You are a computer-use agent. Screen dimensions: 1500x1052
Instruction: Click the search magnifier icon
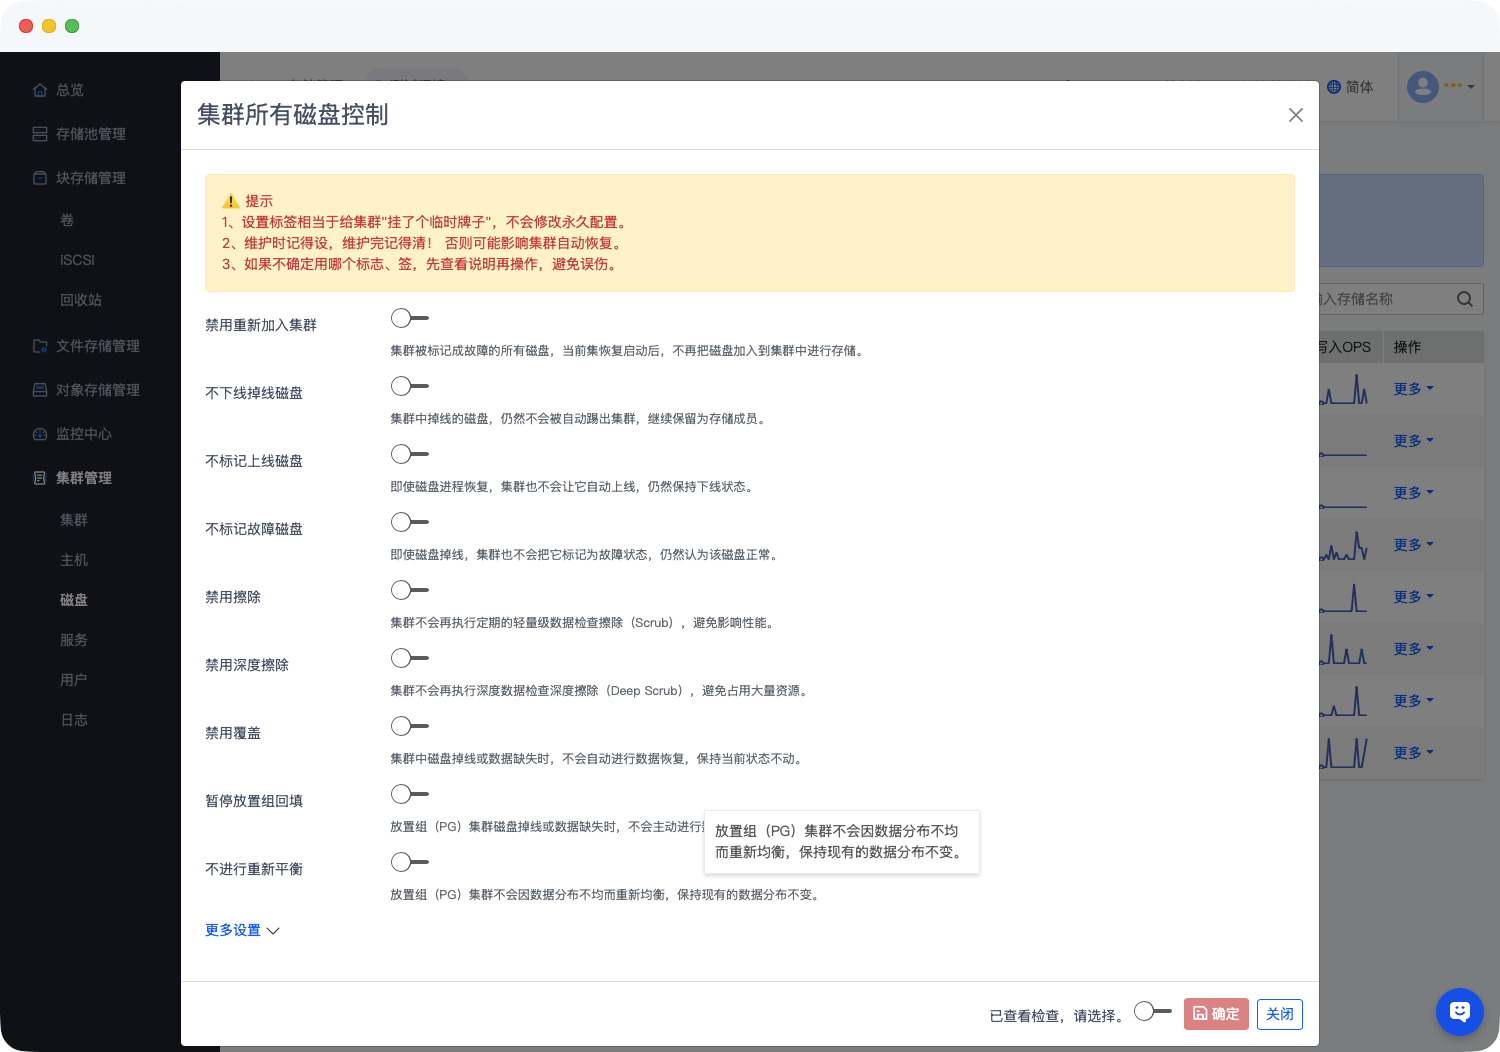[x=1464, y=299]
